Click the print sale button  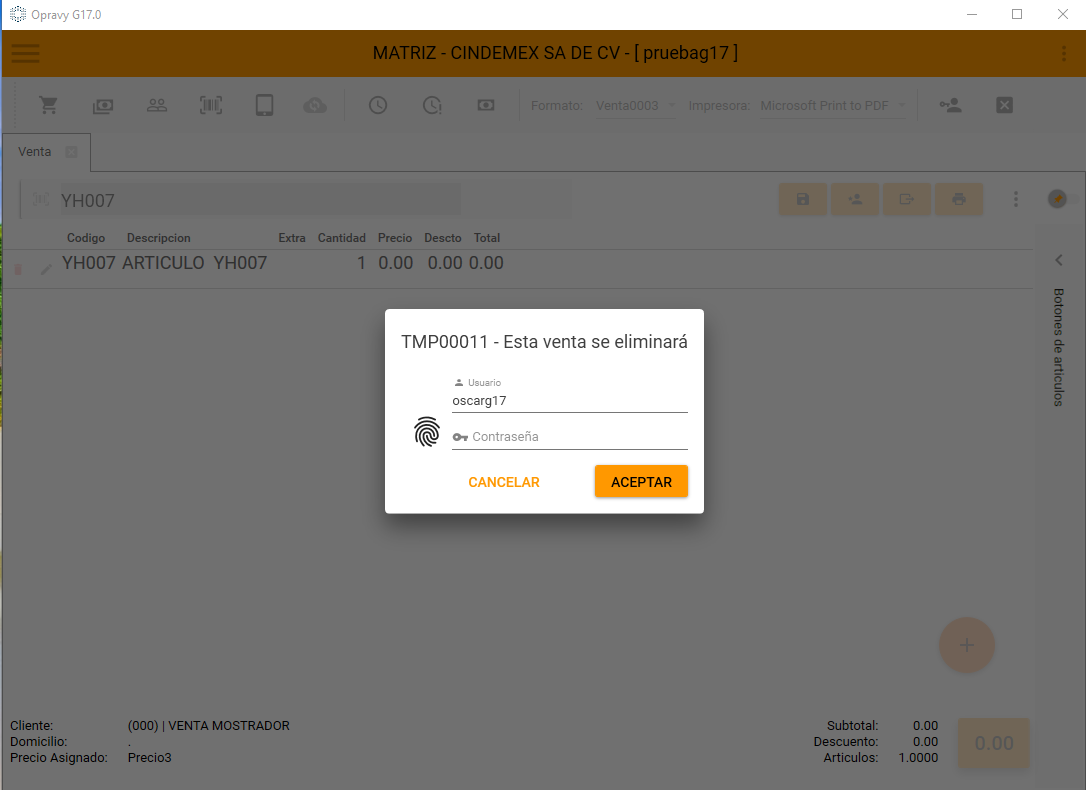959,199
